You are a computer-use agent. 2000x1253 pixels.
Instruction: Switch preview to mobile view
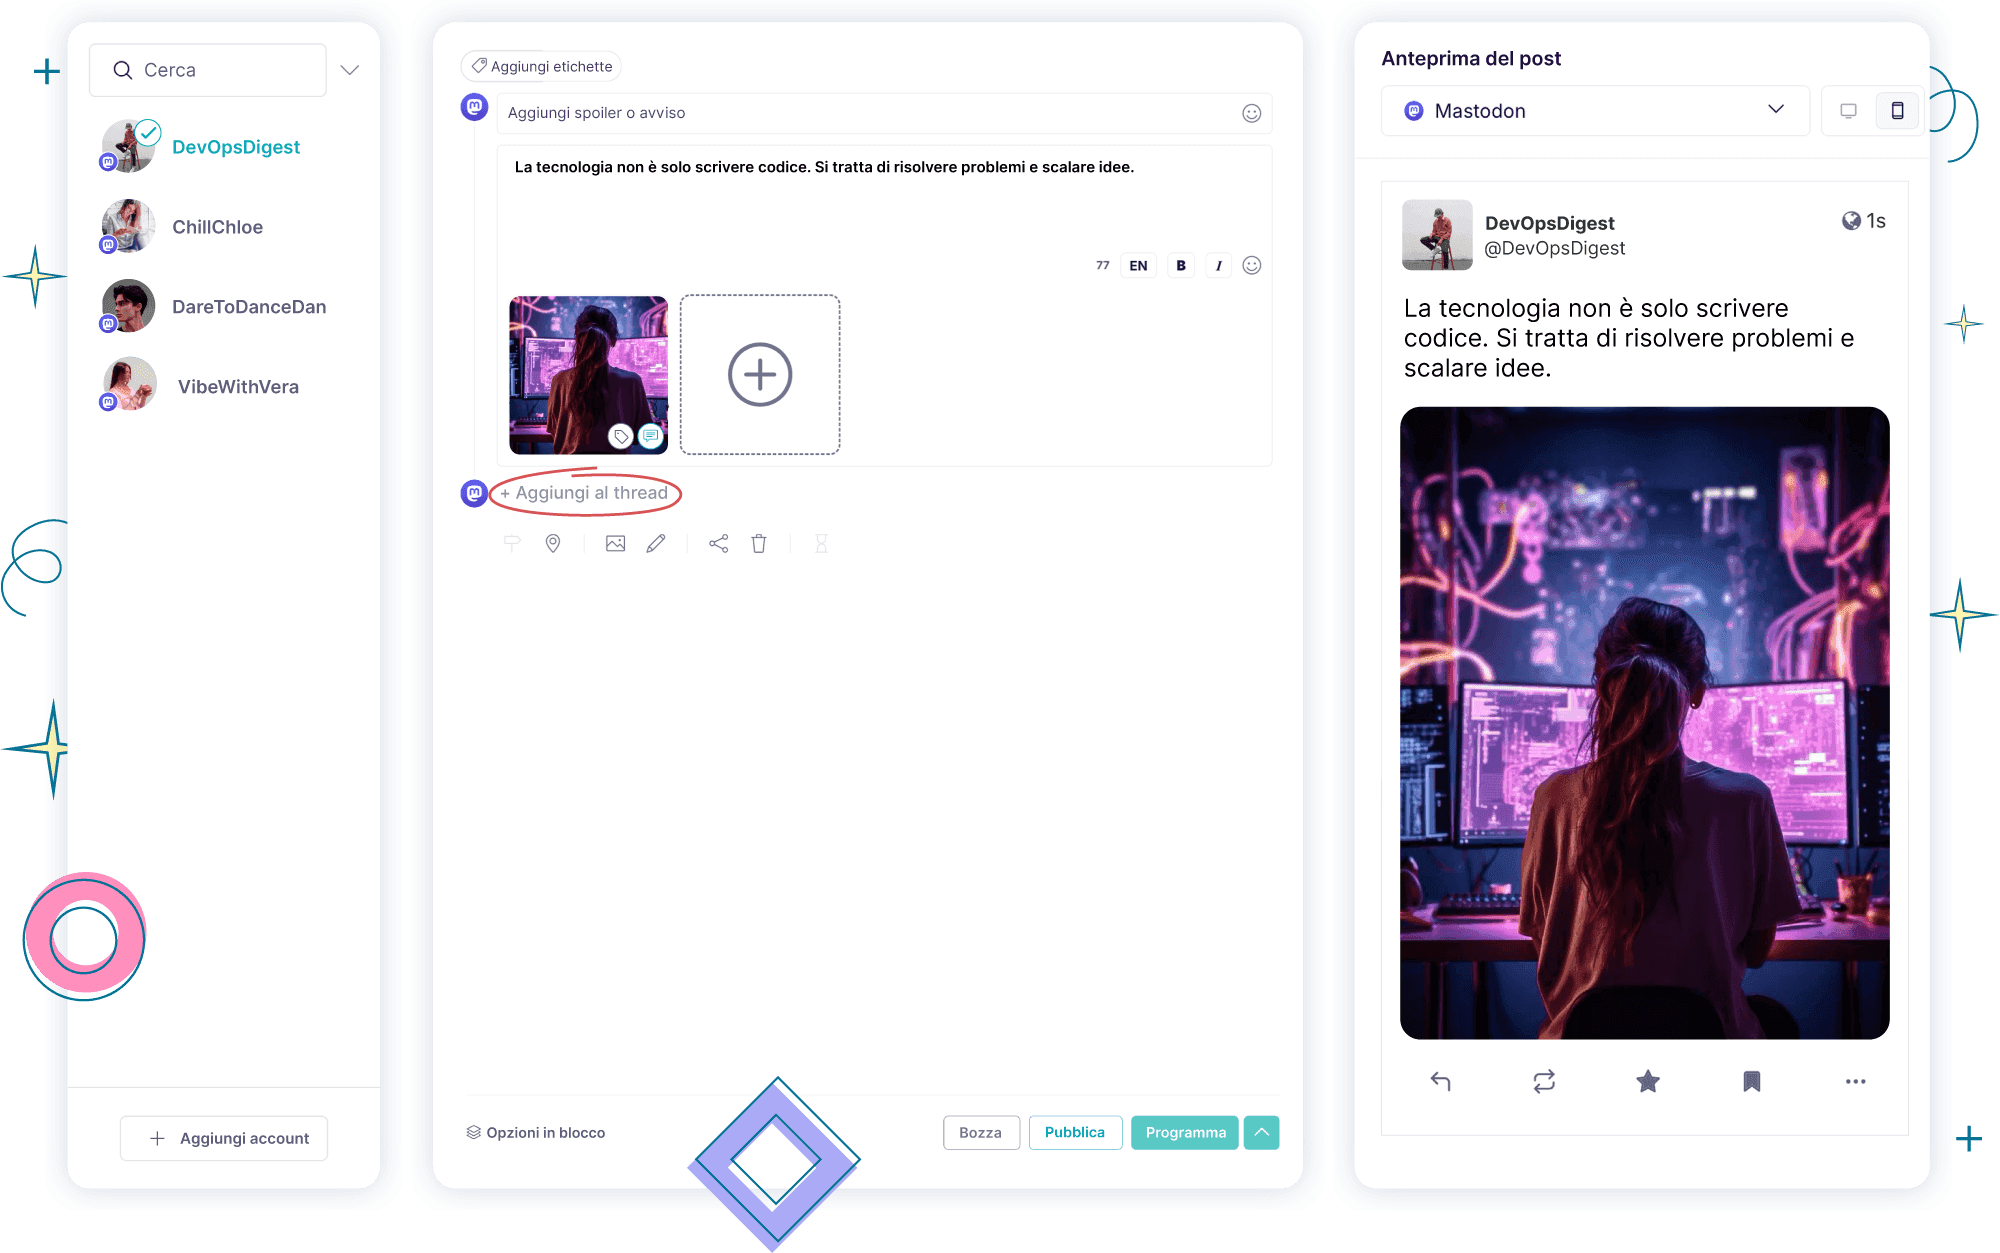click(x=1897, y=111)
